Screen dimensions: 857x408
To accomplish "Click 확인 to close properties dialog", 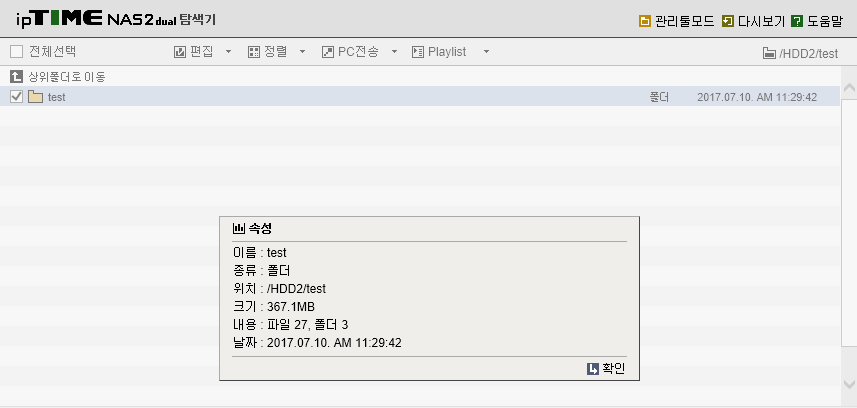I will [x=606, y=369].
